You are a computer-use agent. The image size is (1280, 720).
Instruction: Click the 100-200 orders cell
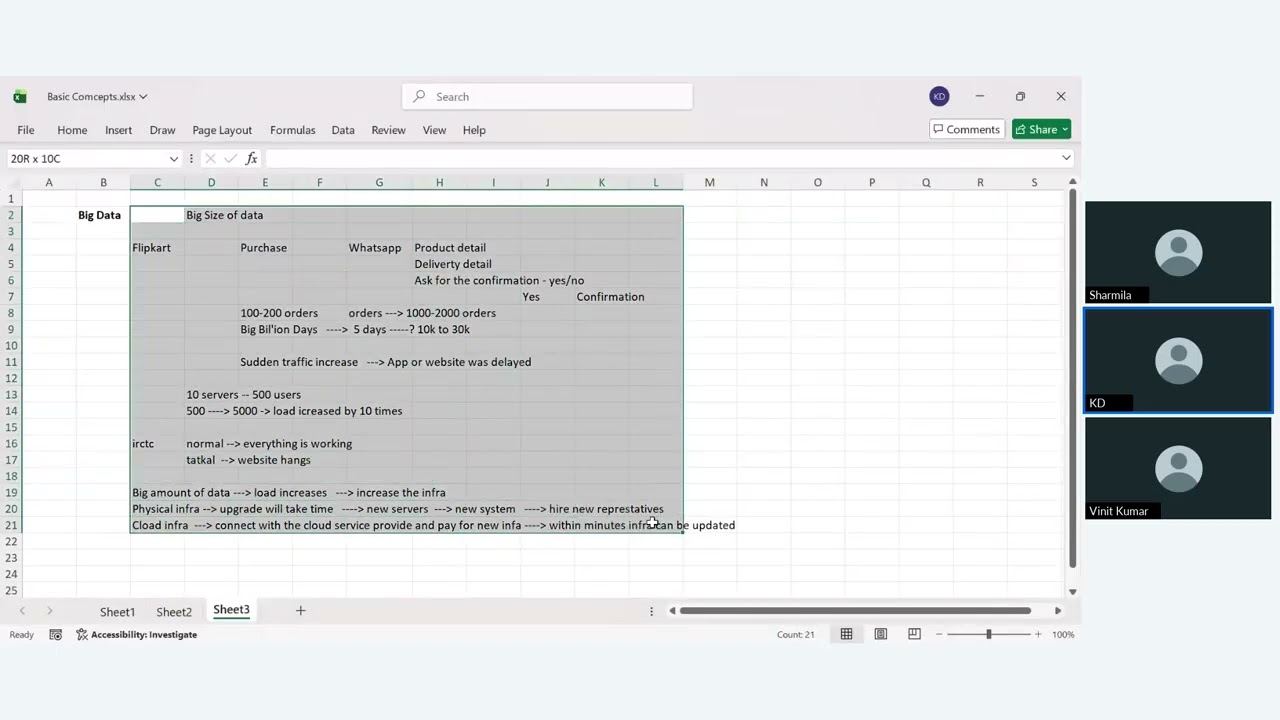278,313
